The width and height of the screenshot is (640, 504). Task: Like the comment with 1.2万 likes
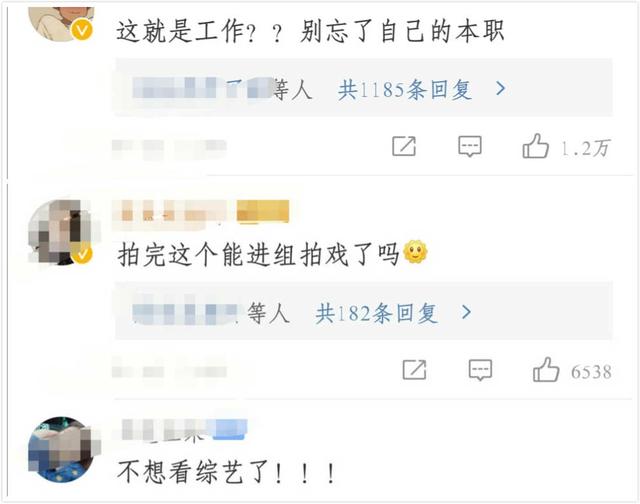(x=535, y=146)
